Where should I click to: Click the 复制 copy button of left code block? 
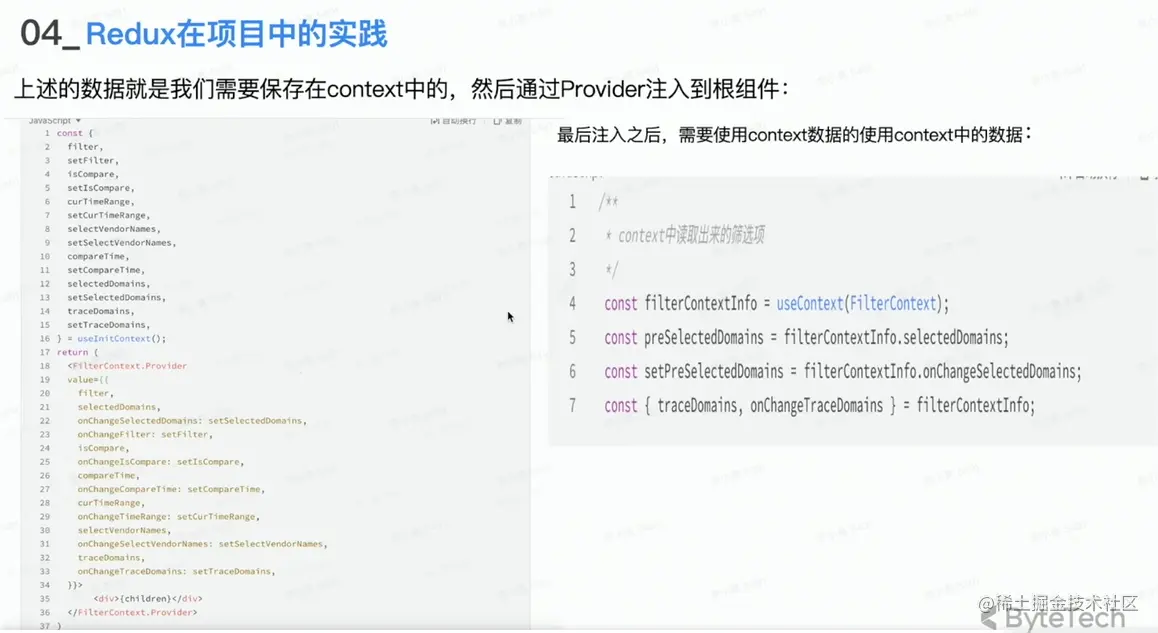click(x=507, y=120)
